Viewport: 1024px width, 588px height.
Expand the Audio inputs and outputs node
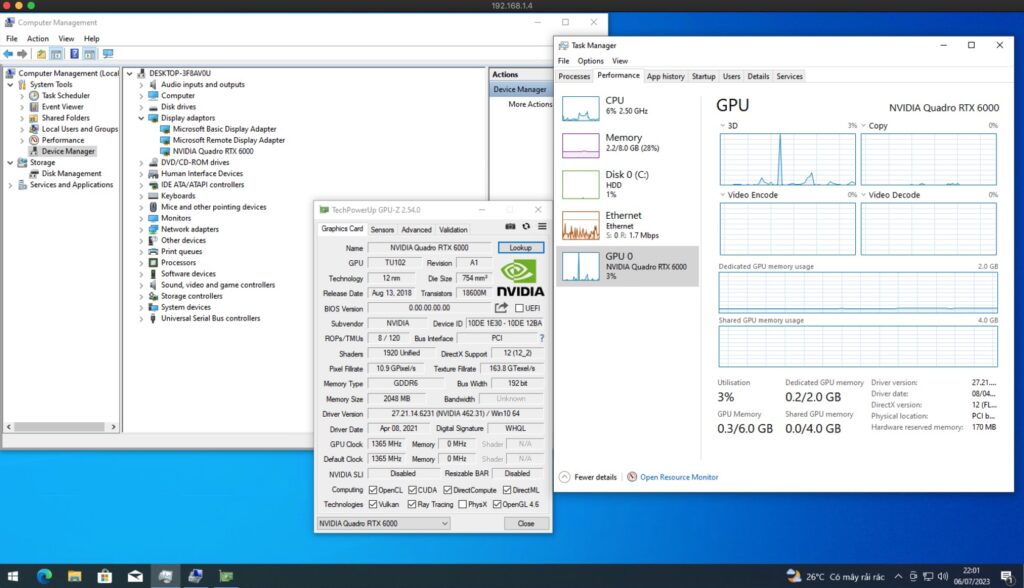(x=141, y=84)
